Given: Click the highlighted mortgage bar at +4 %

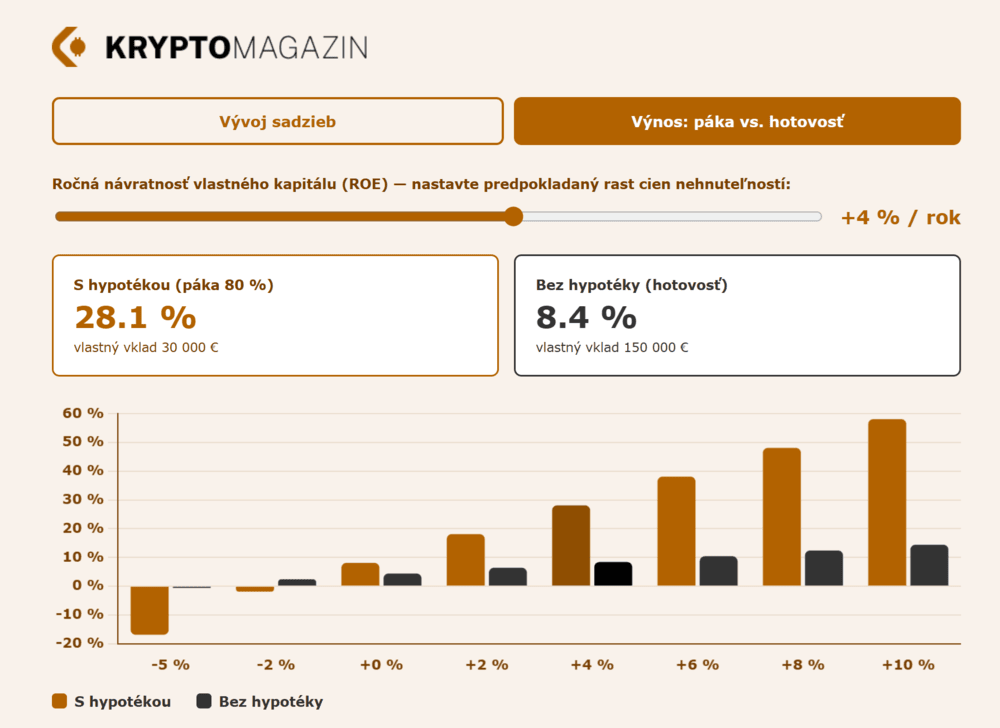Looking at the screenshot, I should coord(571,545).
